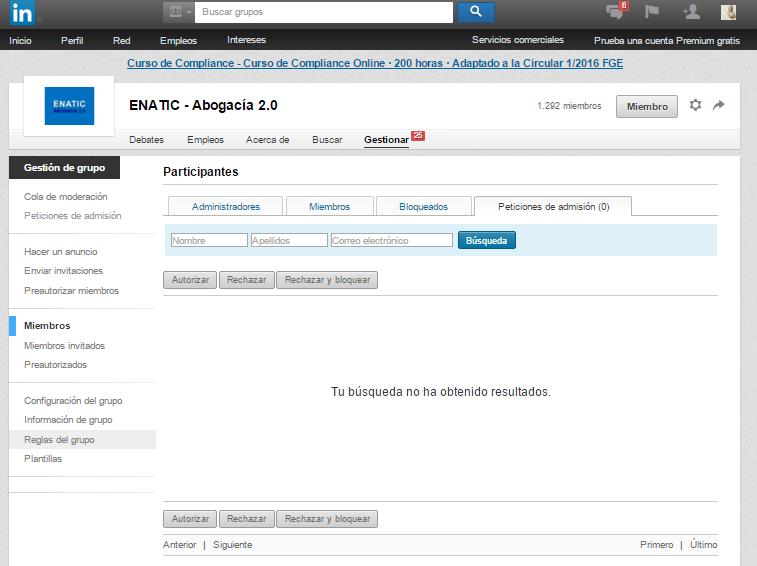The height and width of the screenshot is (566, 757).
Task: Open messages inbox icon
Action: (615, 12)
